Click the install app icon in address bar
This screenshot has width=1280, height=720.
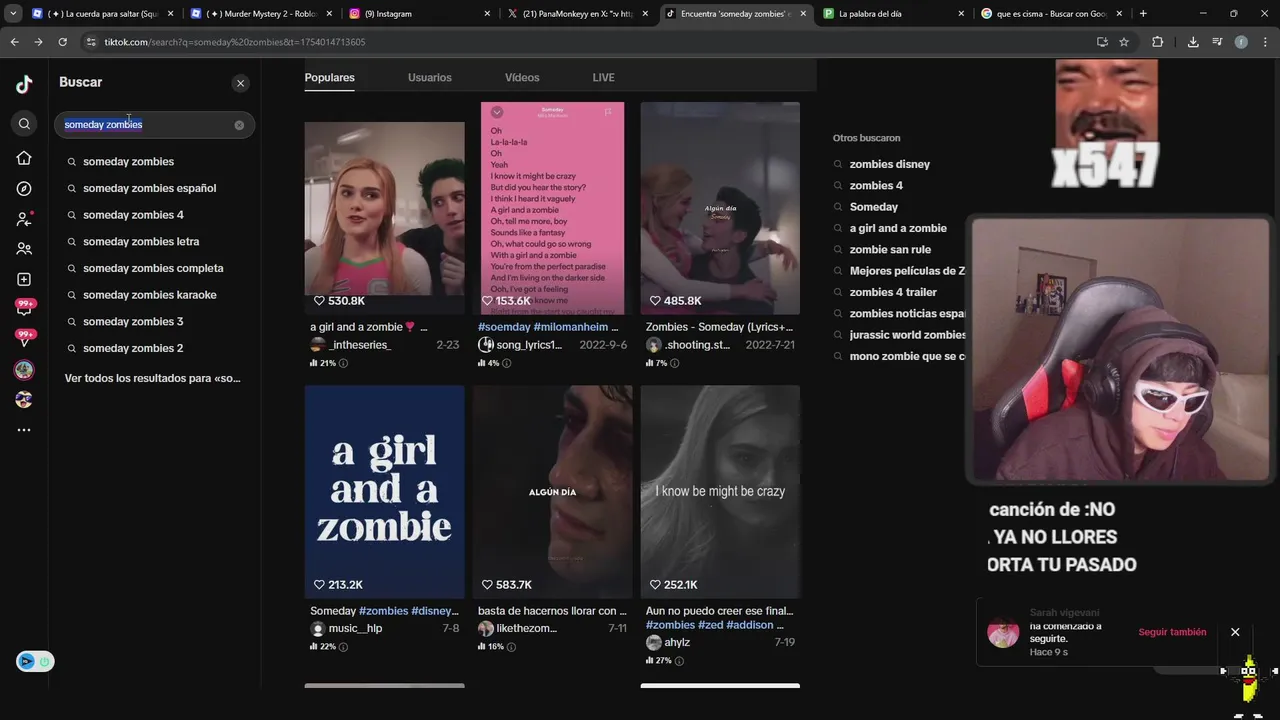tap(1102, 42)
